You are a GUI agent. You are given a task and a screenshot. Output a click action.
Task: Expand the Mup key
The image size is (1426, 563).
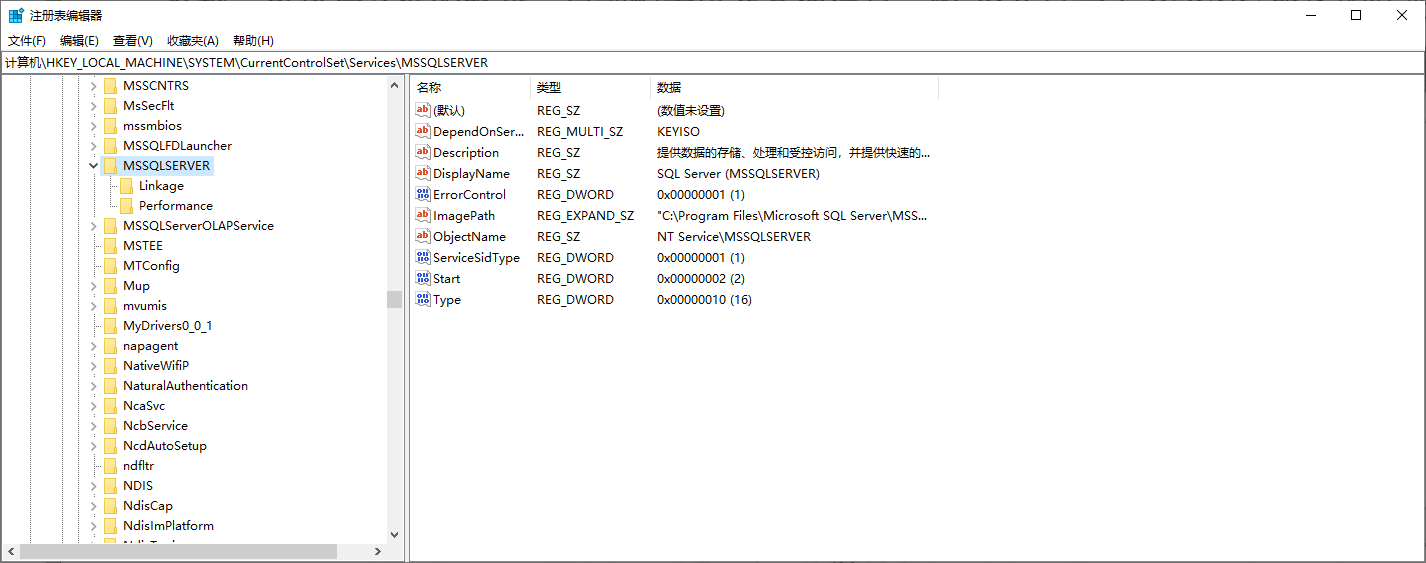coord(94,286)
